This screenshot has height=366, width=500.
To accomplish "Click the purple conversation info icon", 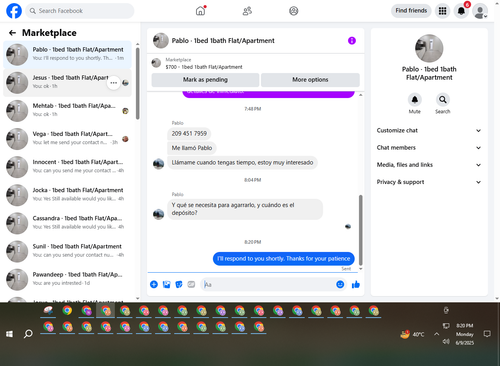I will 352,41.
